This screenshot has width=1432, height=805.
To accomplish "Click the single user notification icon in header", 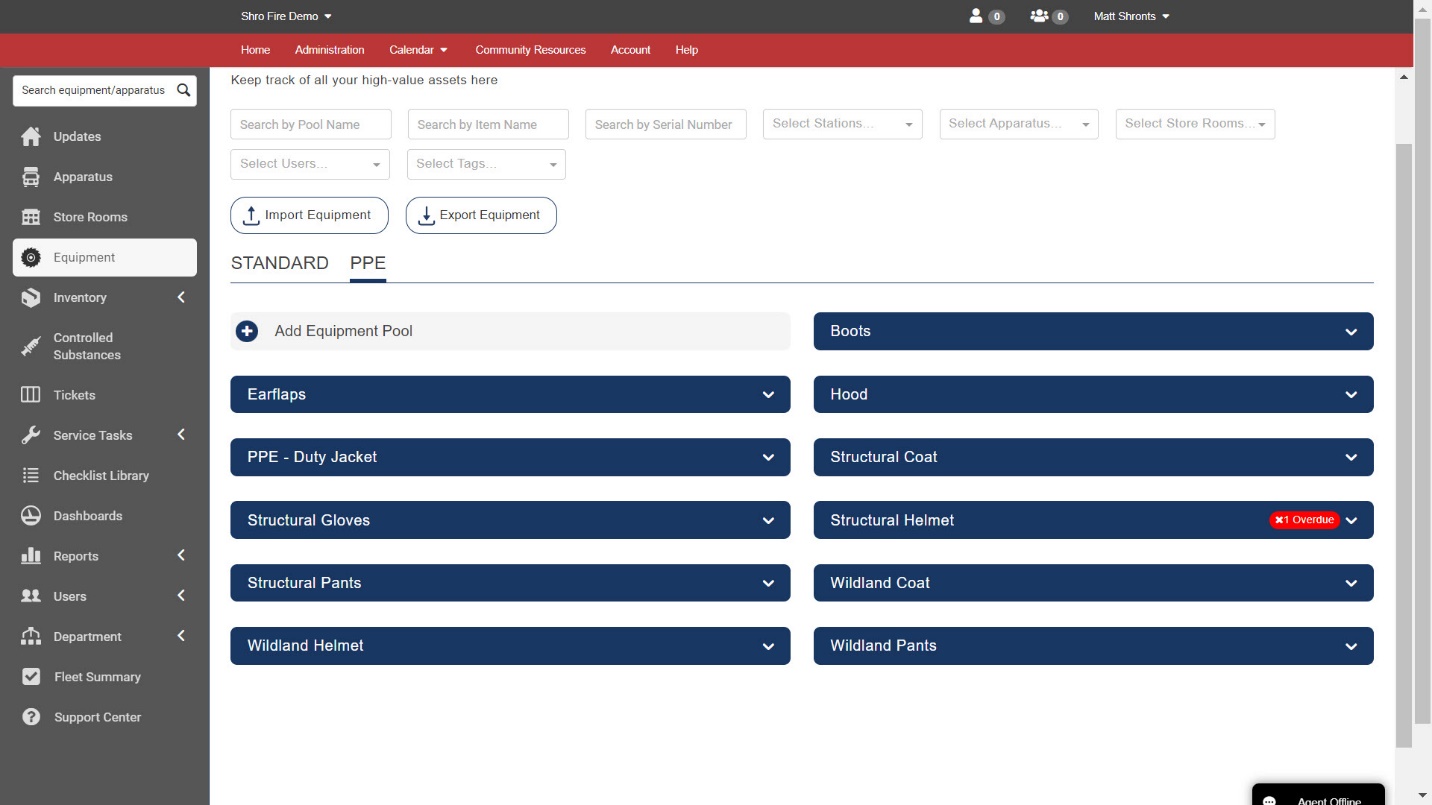I will click(976, 16).
